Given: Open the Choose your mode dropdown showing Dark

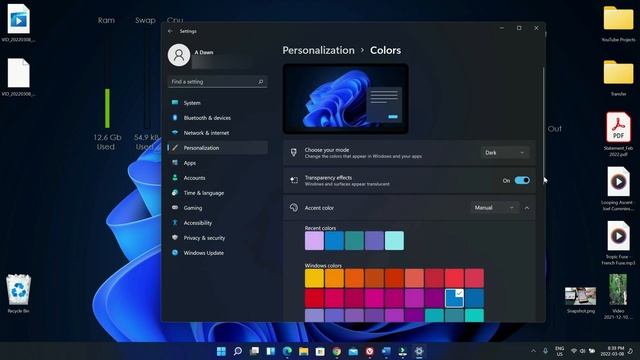Looking at the screenshot, I should [x=504, y=153].
